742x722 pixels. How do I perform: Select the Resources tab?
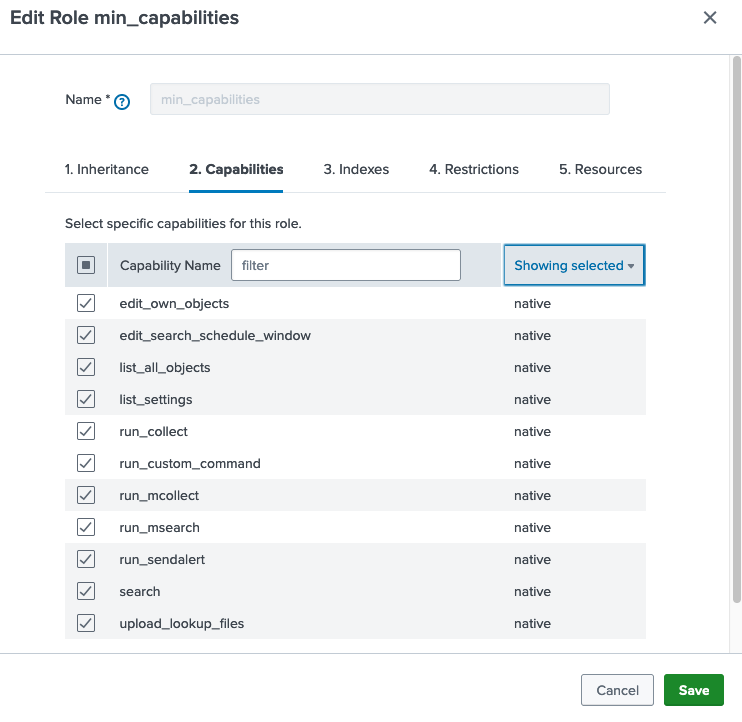pyautogui.click(x=600, y=170)
